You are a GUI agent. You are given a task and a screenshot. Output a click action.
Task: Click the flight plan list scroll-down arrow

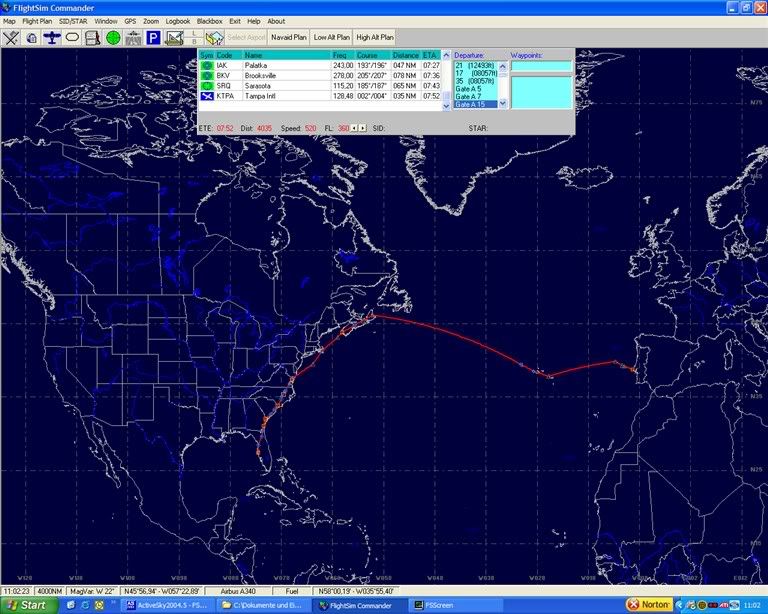pos(446,106)
